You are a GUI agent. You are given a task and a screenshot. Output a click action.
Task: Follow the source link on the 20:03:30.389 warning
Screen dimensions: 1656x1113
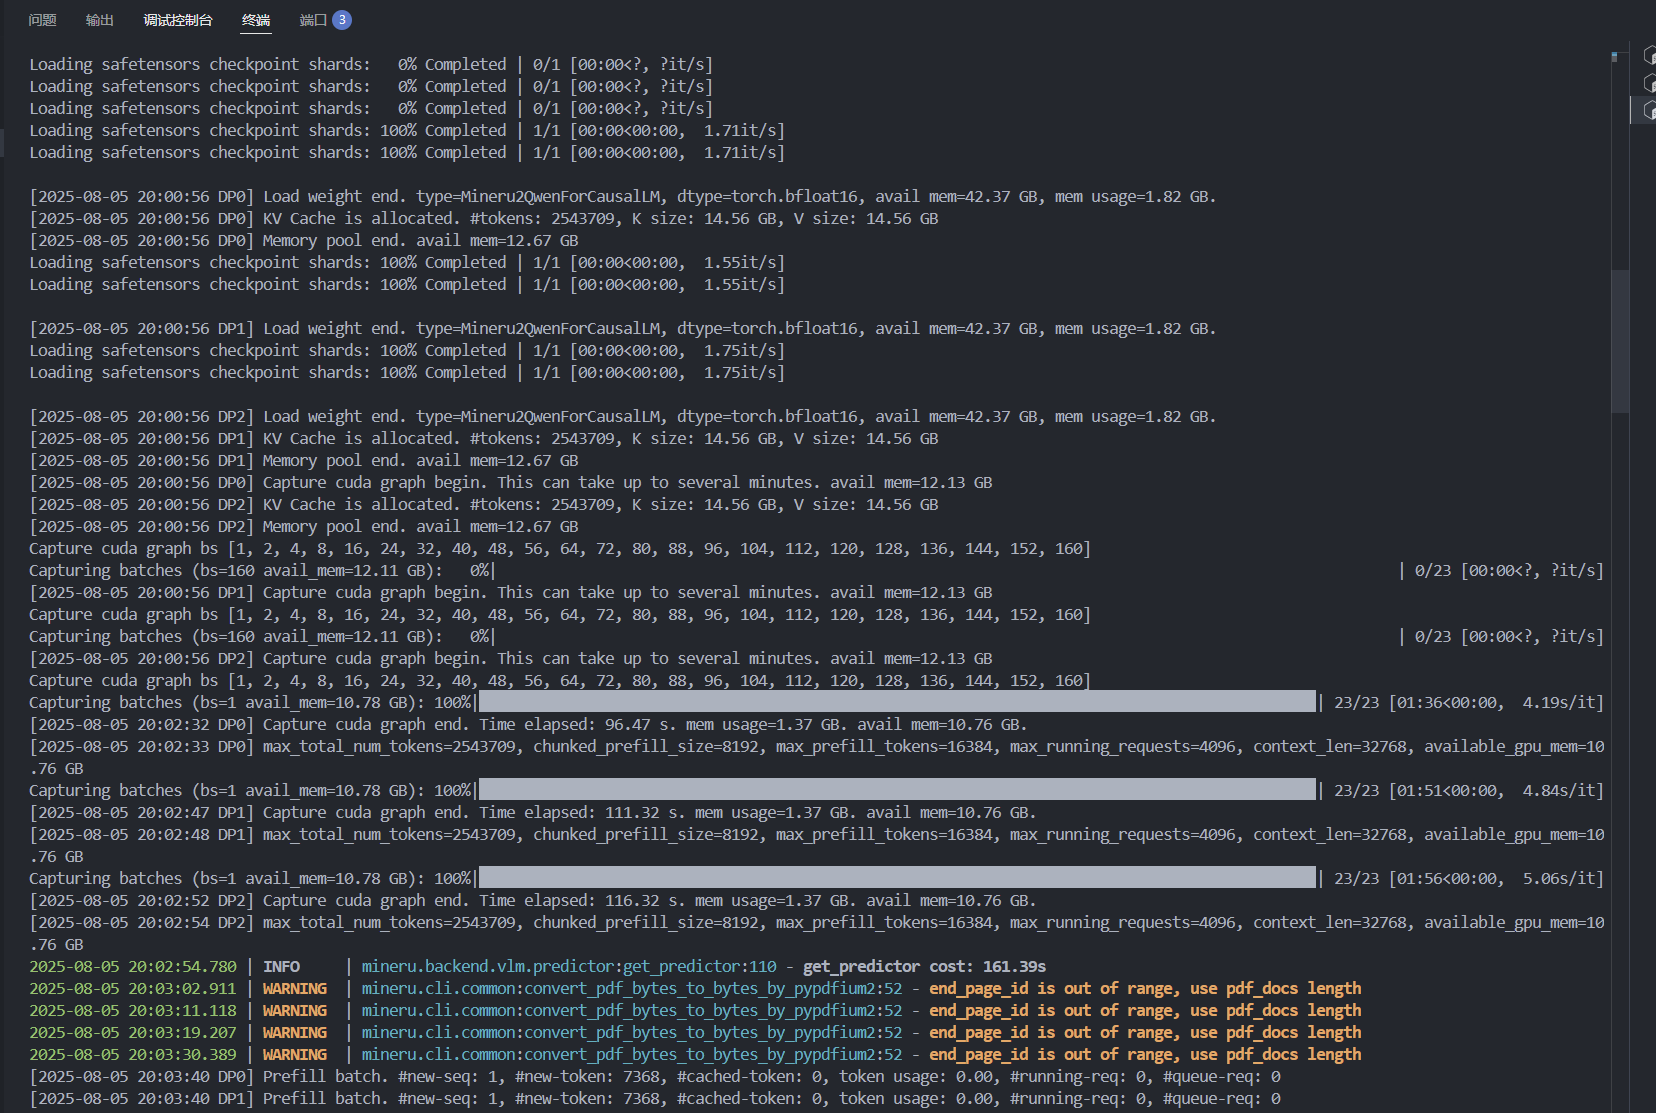pos(631,1055)
